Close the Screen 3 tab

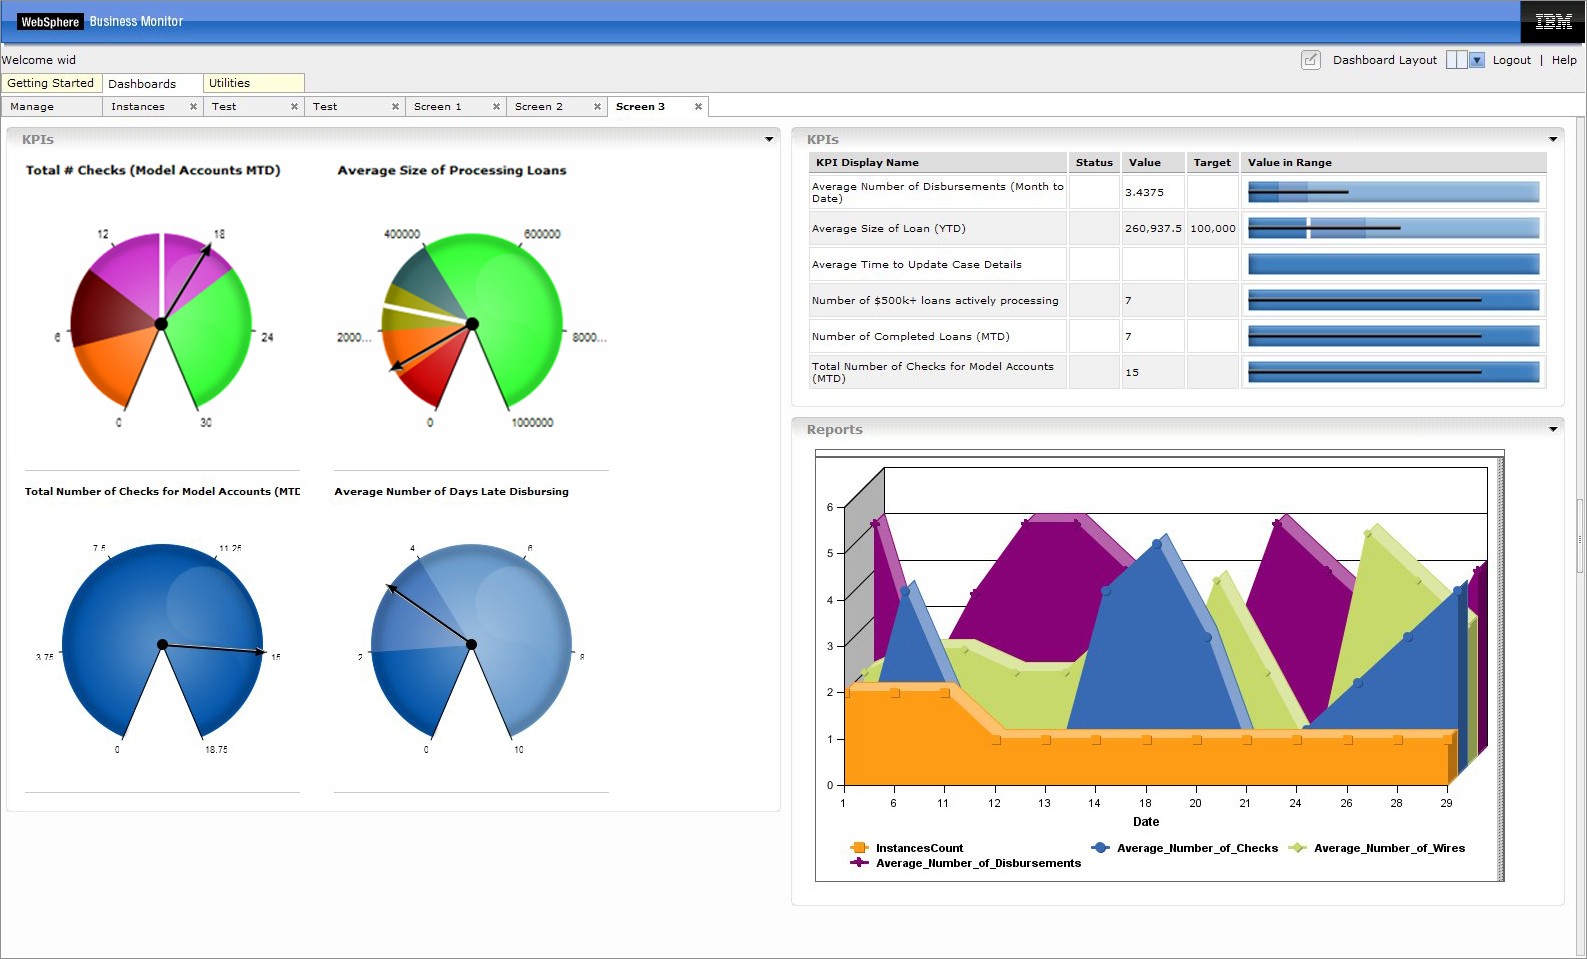[698, 106]
